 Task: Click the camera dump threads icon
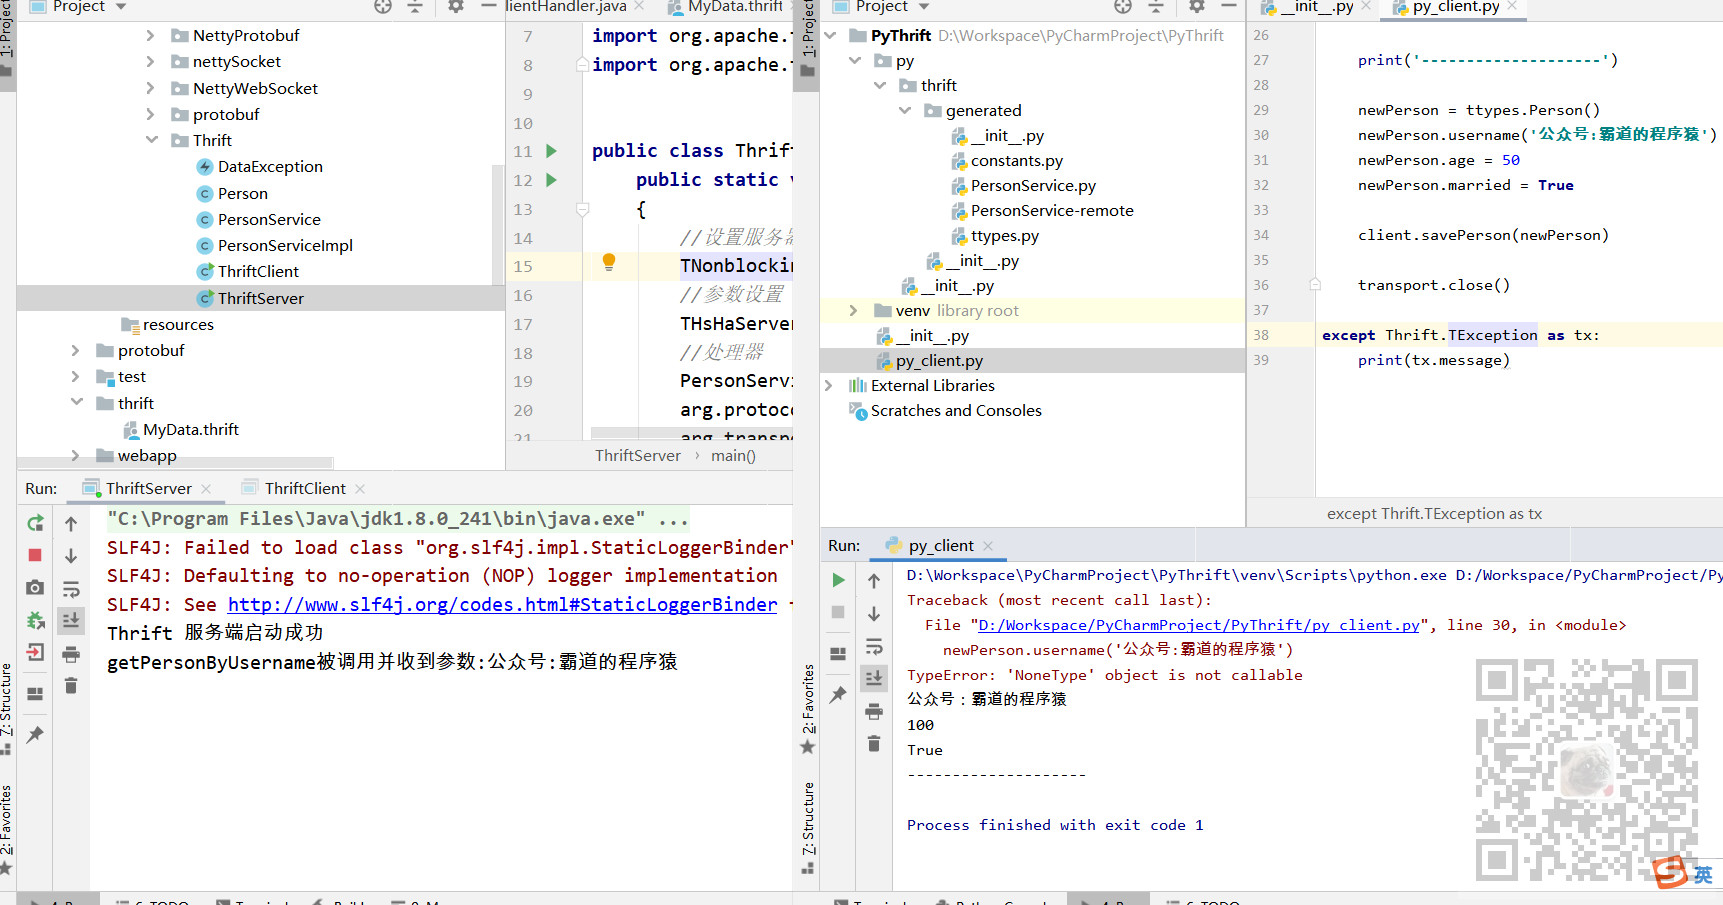[35, 587]
